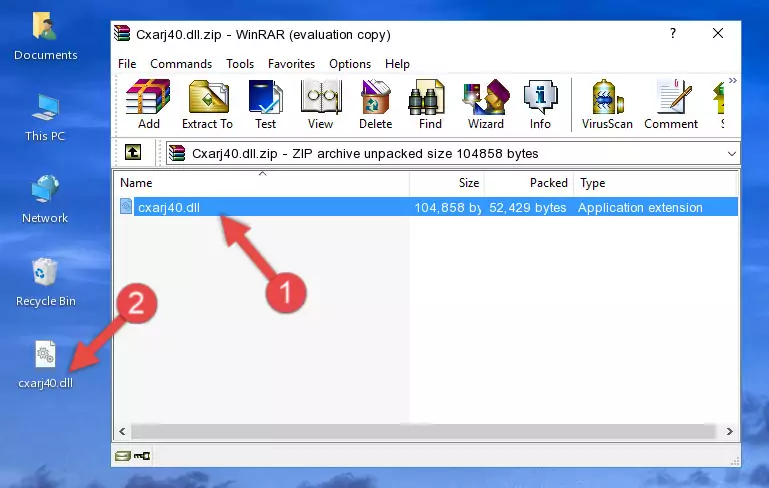Viewport: 769px width, 488px height.
Task: Click the Application extension type cell
Action: pyautogui.click(x=640, y=207)
